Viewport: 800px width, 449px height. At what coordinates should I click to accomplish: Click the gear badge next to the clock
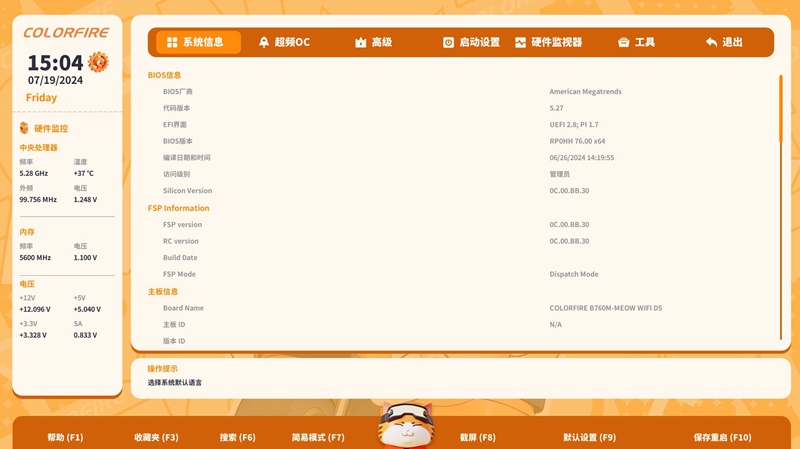[x=98, y=63]
